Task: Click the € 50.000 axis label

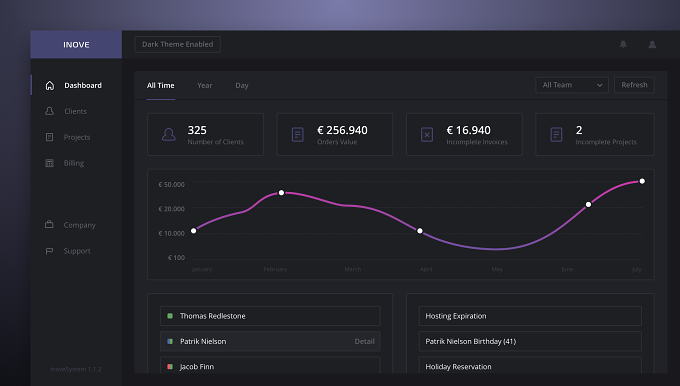Action: pyautogui.click(x=171, y=184)
